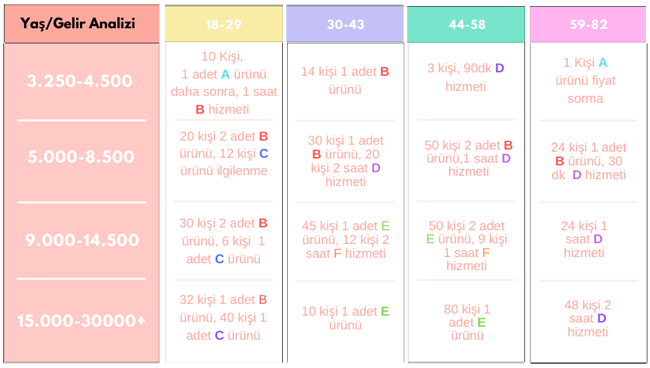Click cell '32 kişi 1 adet B ürünü, 40 kişi'
This screenshot has width=650, height=368.
click(223, 317)
